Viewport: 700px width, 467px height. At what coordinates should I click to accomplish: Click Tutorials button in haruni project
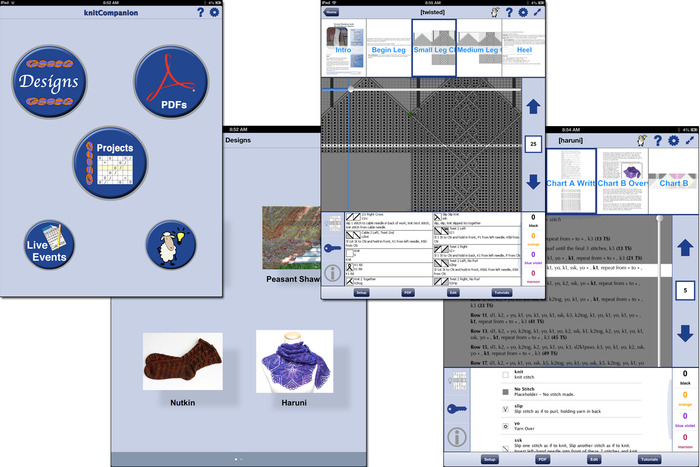click(x=649, y=459)
